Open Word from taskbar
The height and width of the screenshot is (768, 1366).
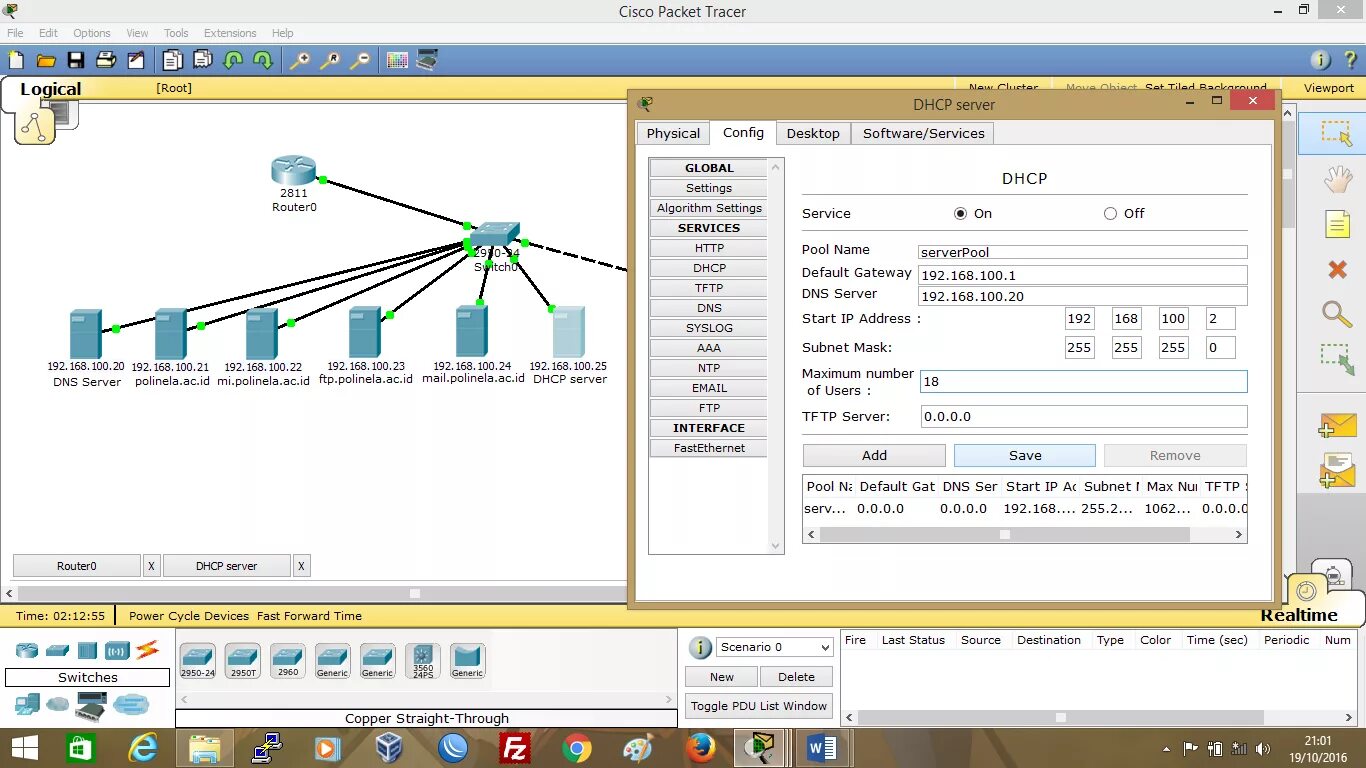pos(822,747)
